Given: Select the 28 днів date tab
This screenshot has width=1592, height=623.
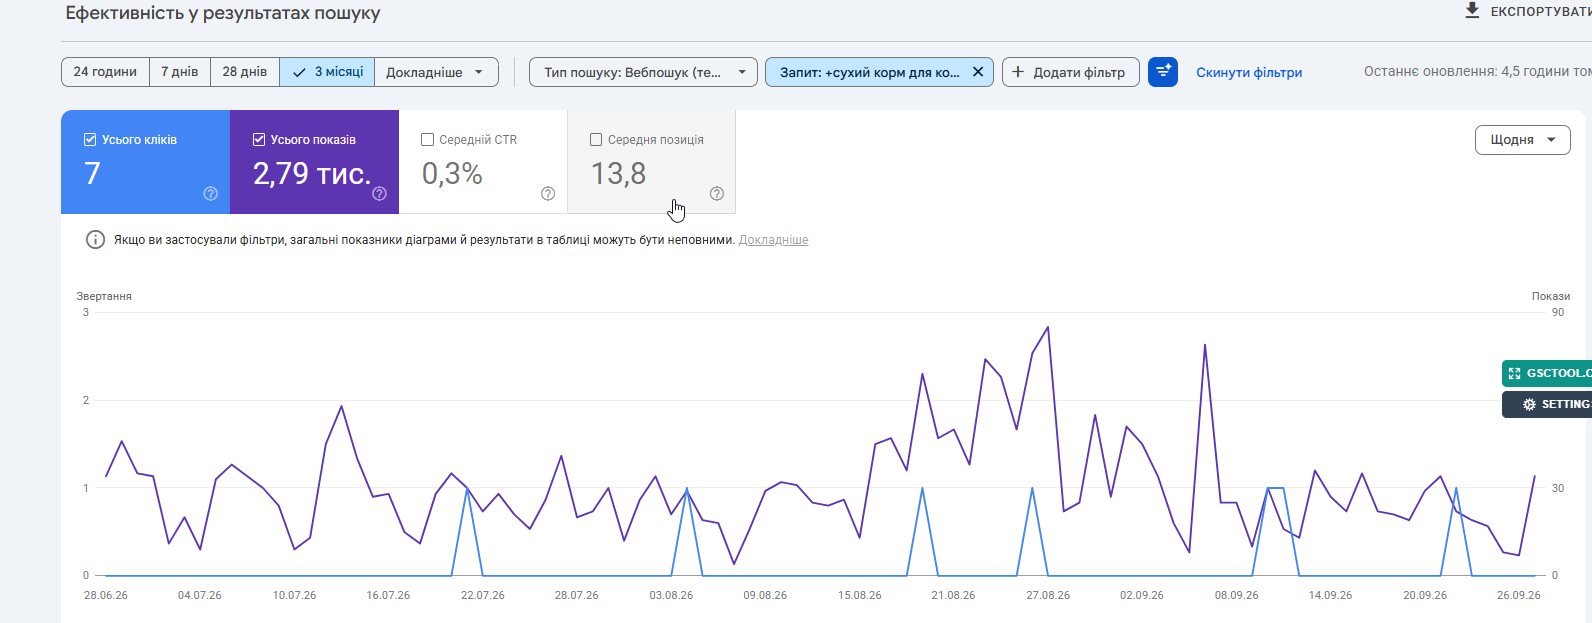Looking at the screenshot, I should coord(245,72).
